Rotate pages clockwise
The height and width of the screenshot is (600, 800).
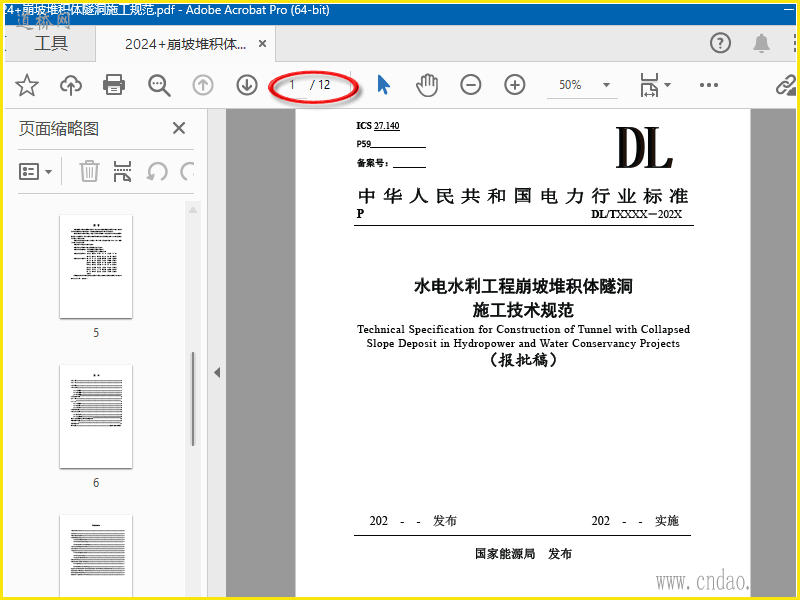point(187,171)
